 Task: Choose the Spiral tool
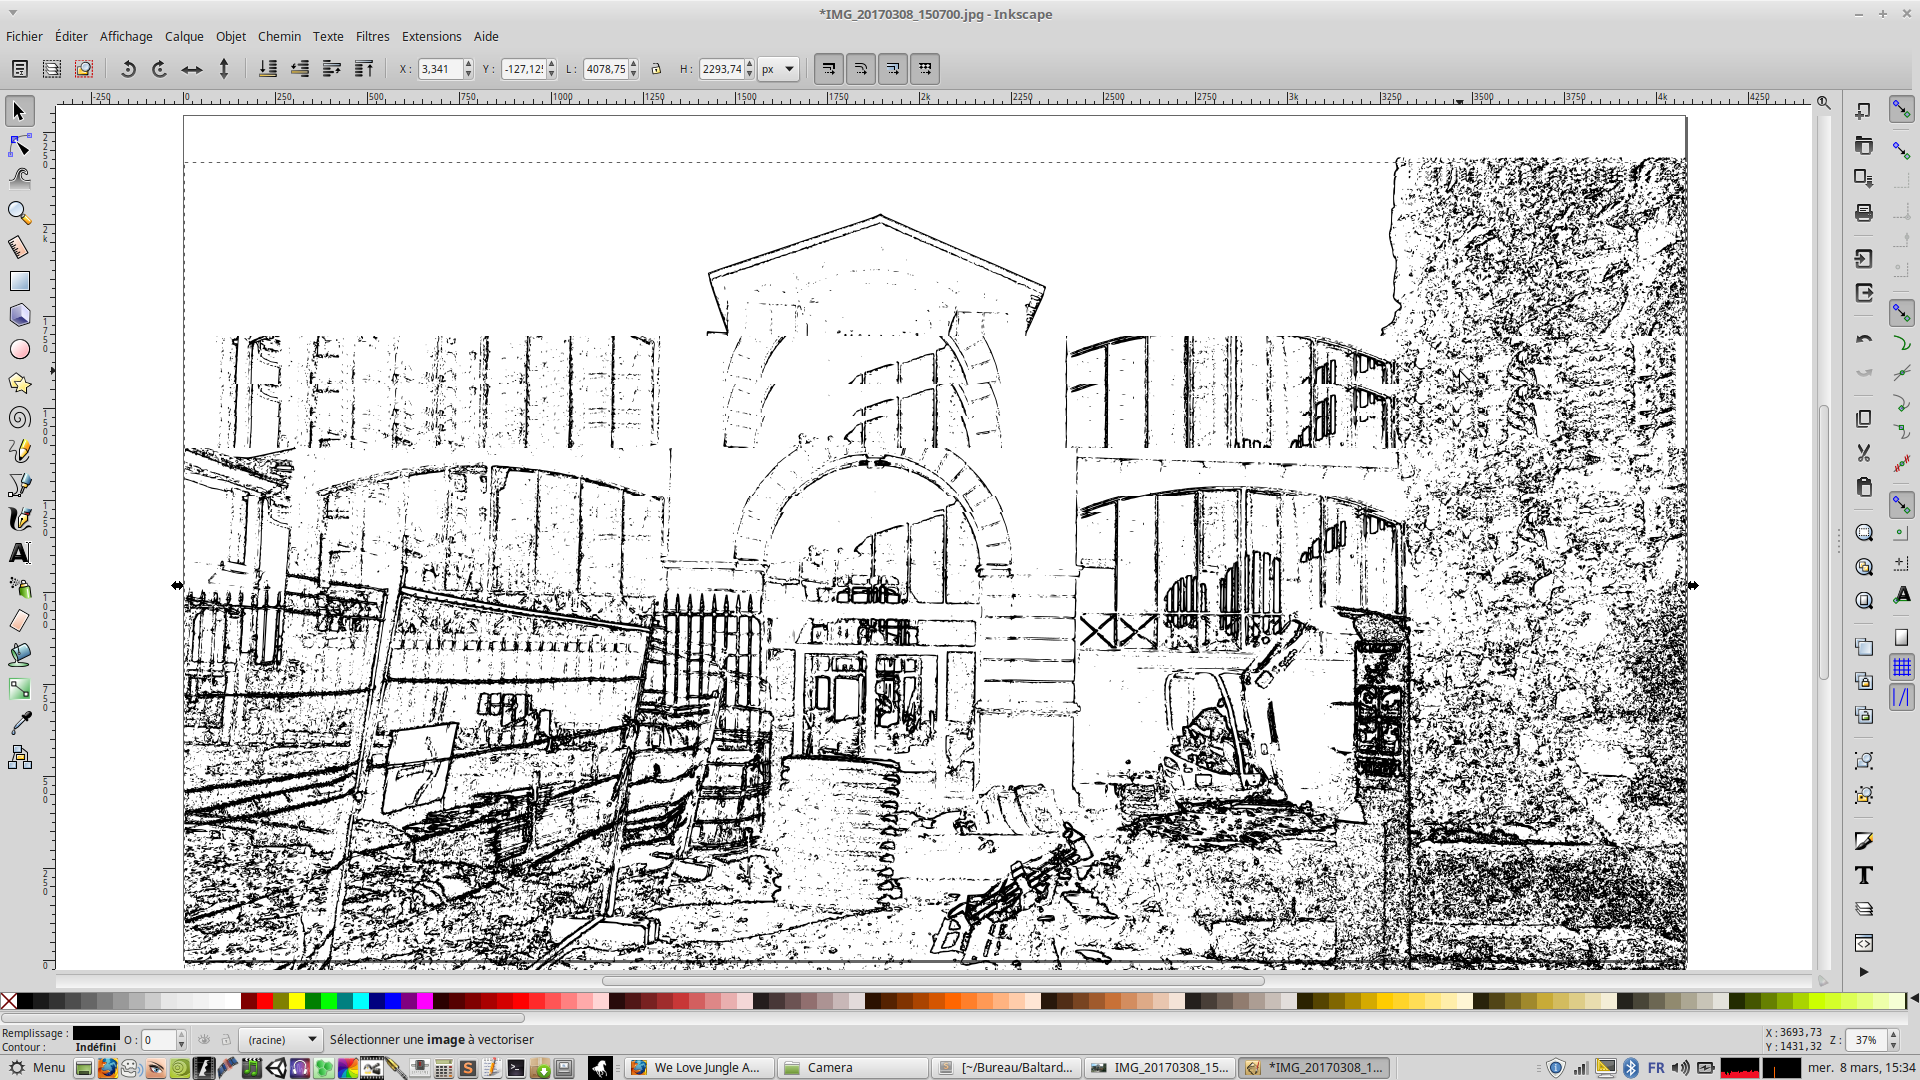[19, 418]
